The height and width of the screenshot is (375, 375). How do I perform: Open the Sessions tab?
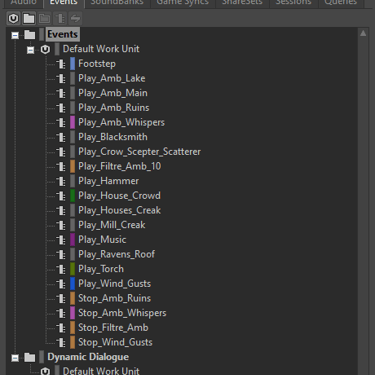(293, 3)
